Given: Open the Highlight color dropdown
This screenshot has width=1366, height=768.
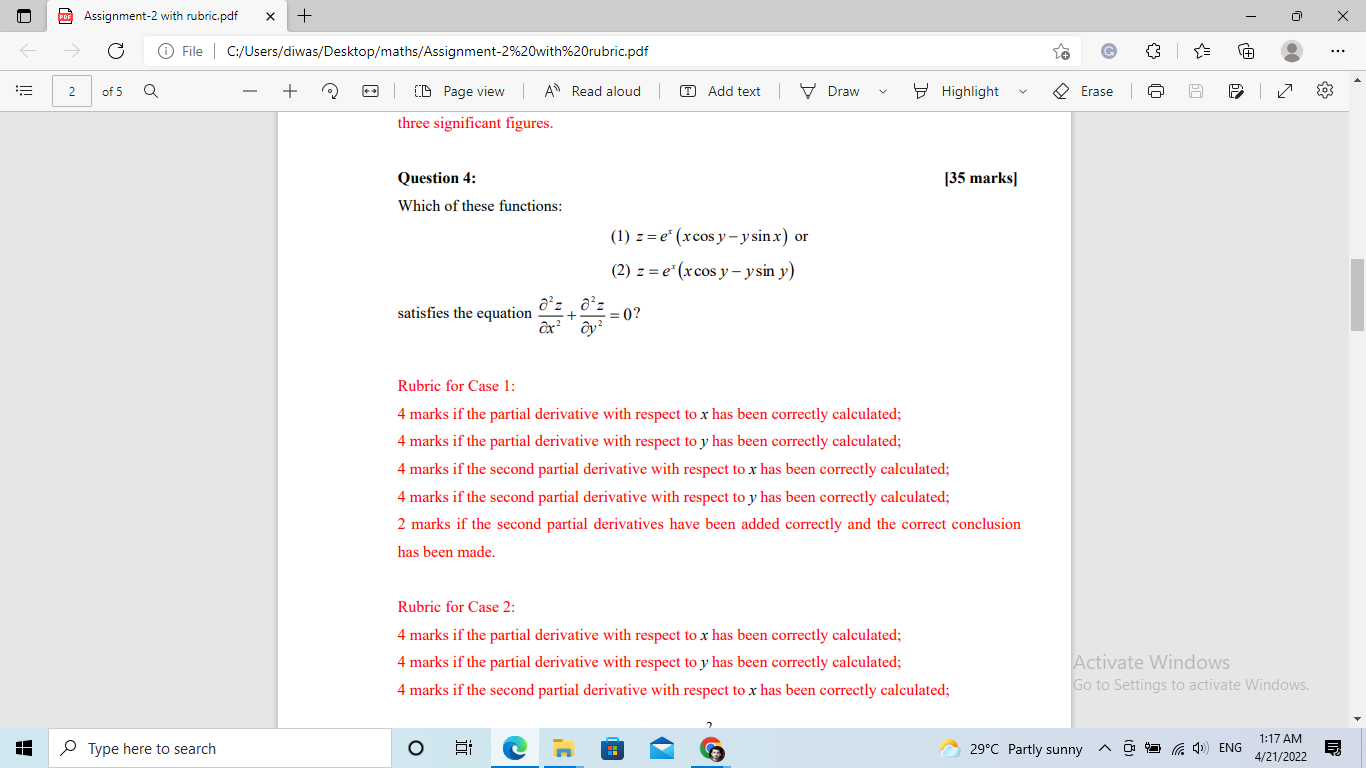Looking at the screenshot, I should (x=1022, y=91).
